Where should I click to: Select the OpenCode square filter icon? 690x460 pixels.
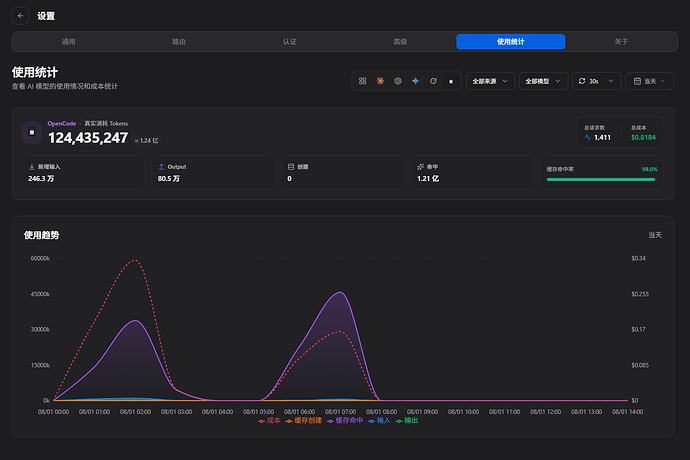pyautogui.click(x=451, y=81)
